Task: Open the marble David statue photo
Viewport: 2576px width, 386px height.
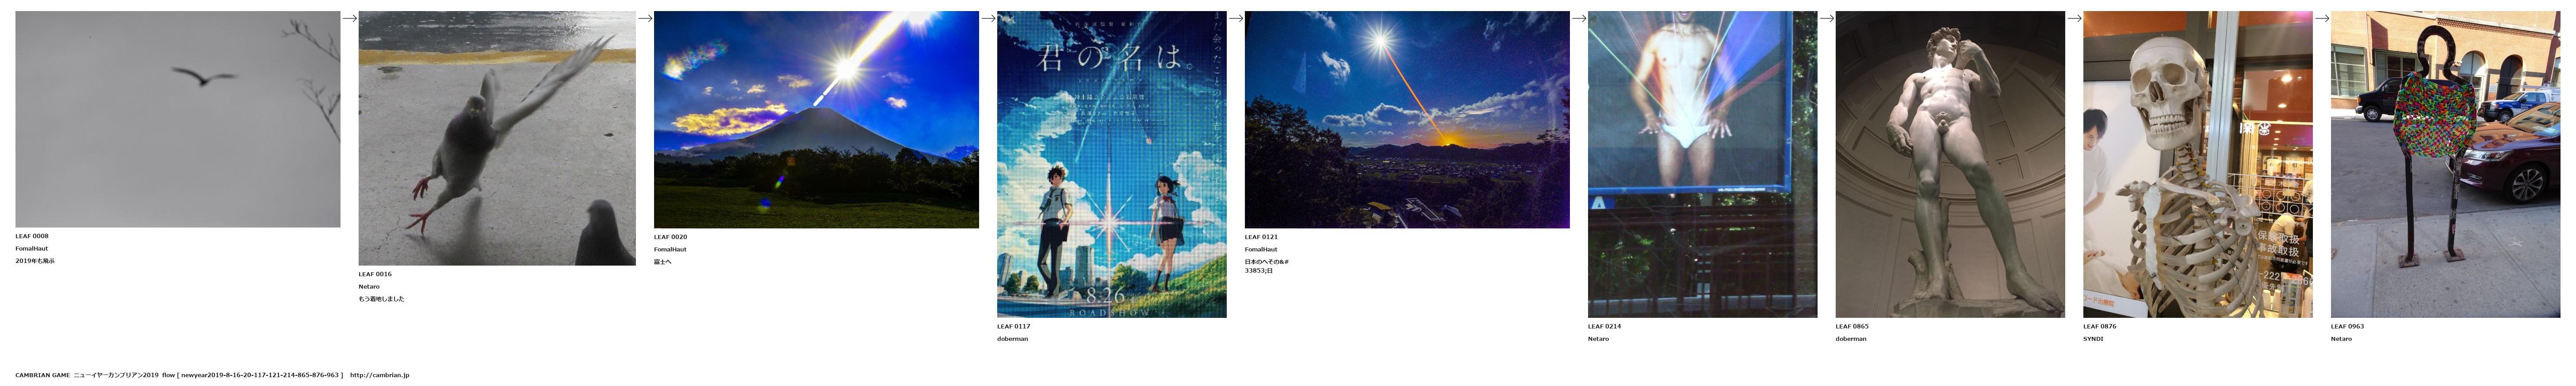Action: [x=1950, y=164]
